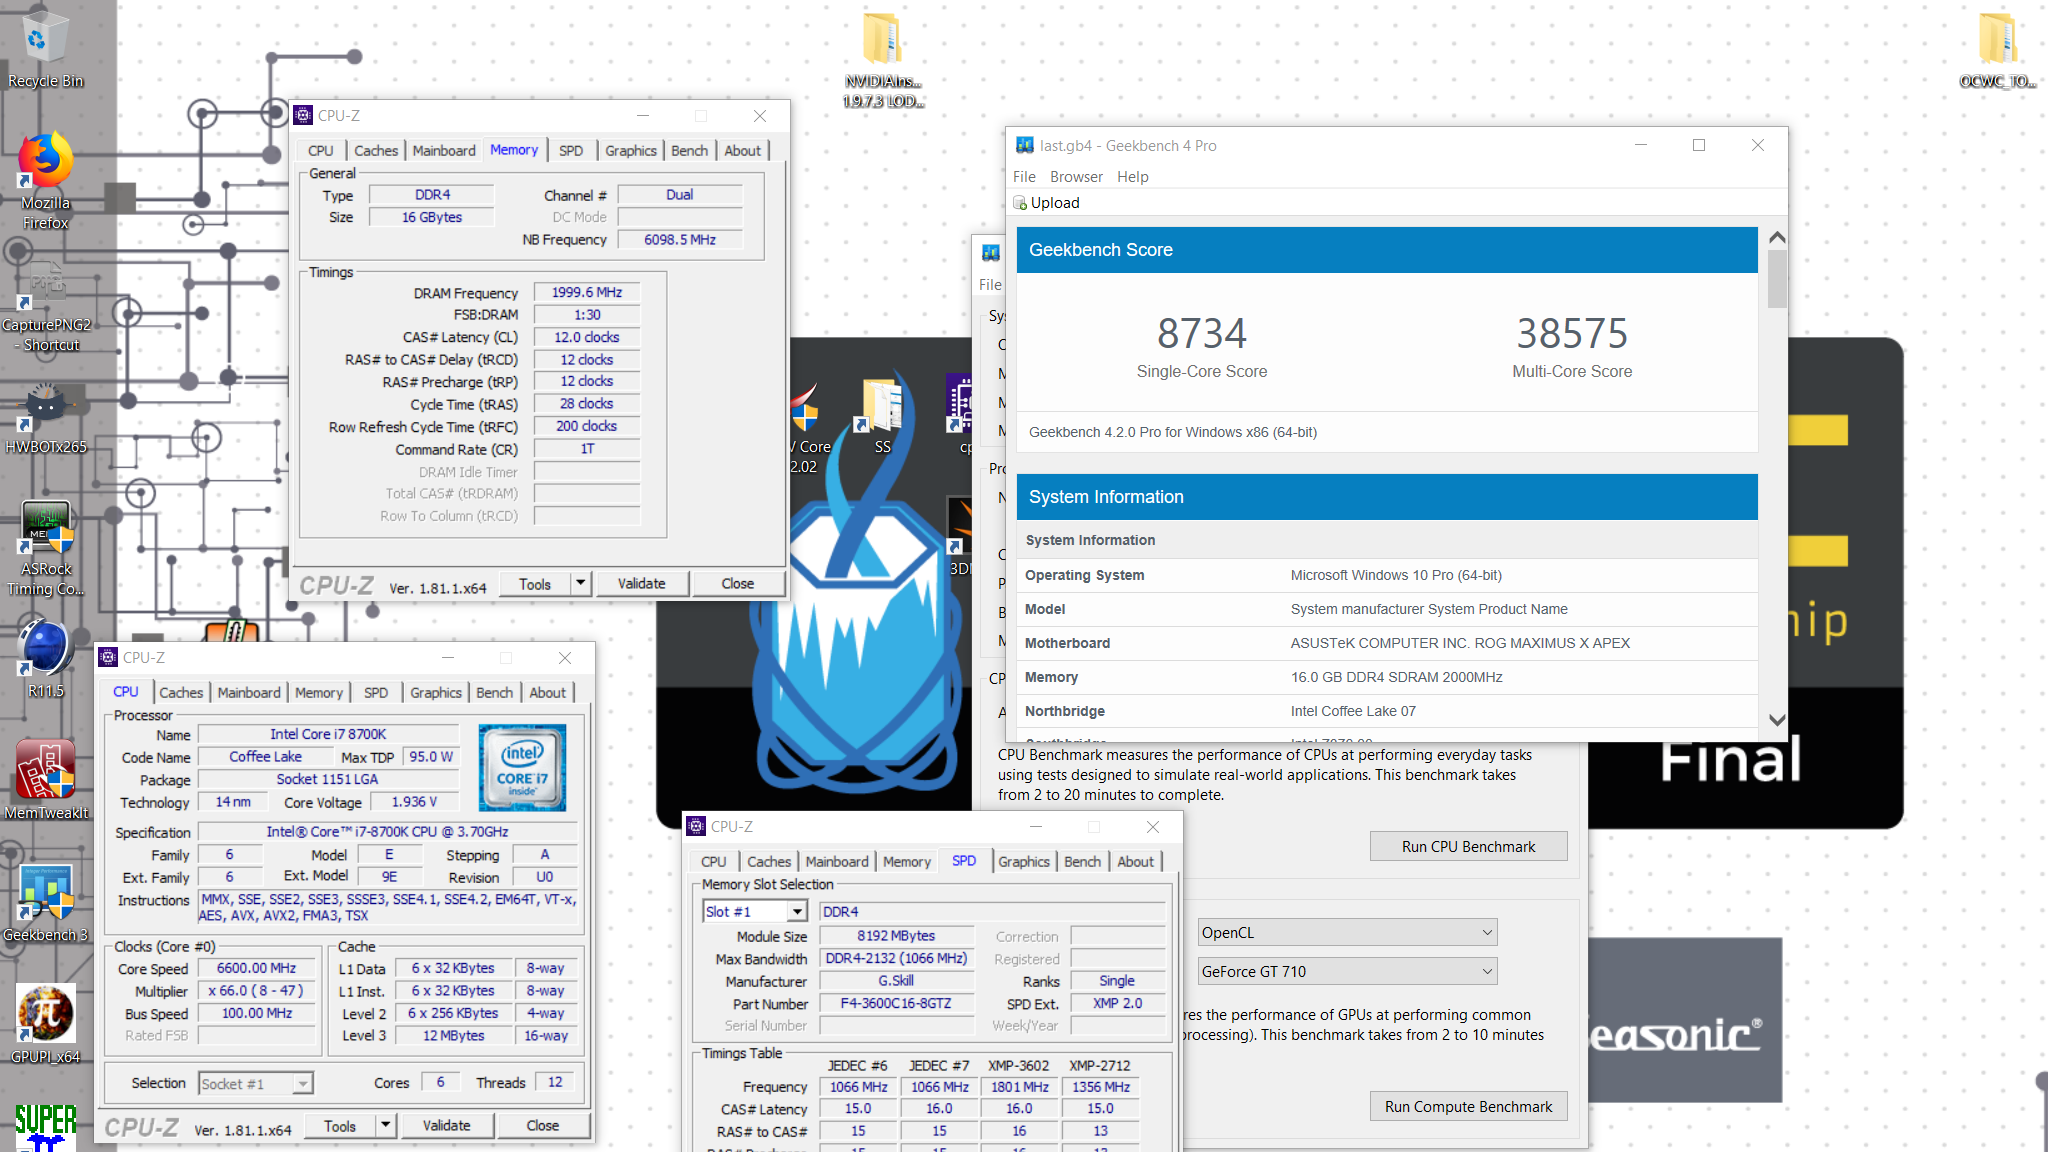This screenshot has width=2048, height=1152.
Task: Click Tools button in CPU-Z processor window
Action: click(340, 1126)
